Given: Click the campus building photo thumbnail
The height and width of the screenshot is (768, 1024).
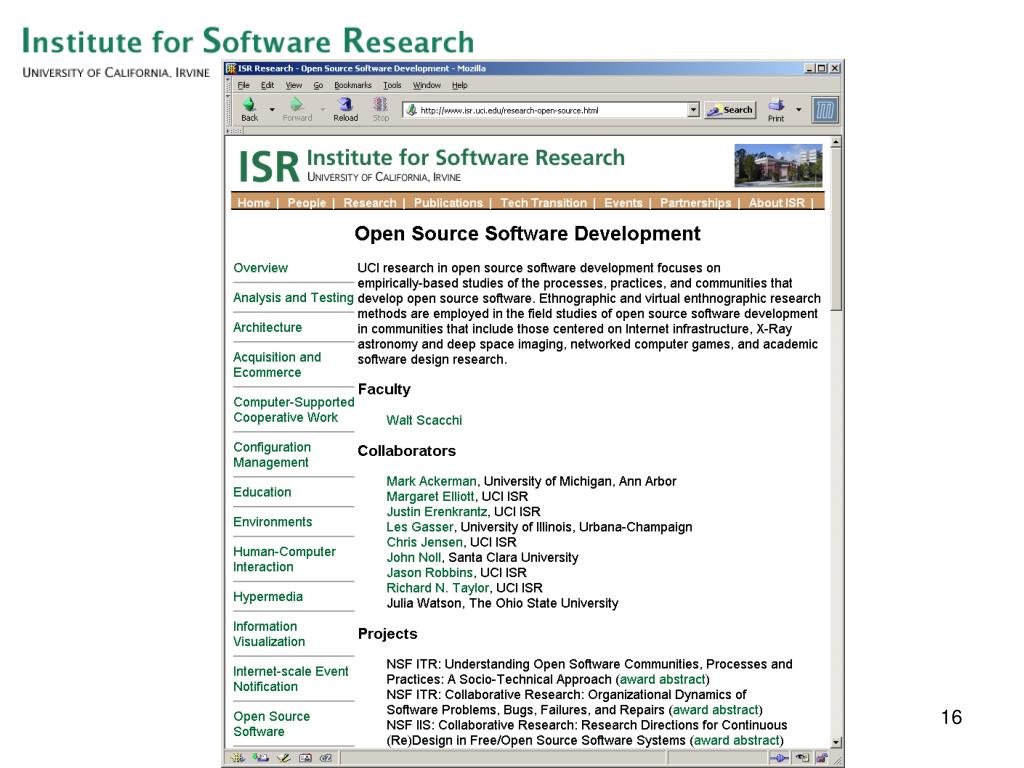Looking at the screenshot, I should click(x=778, y=165).
